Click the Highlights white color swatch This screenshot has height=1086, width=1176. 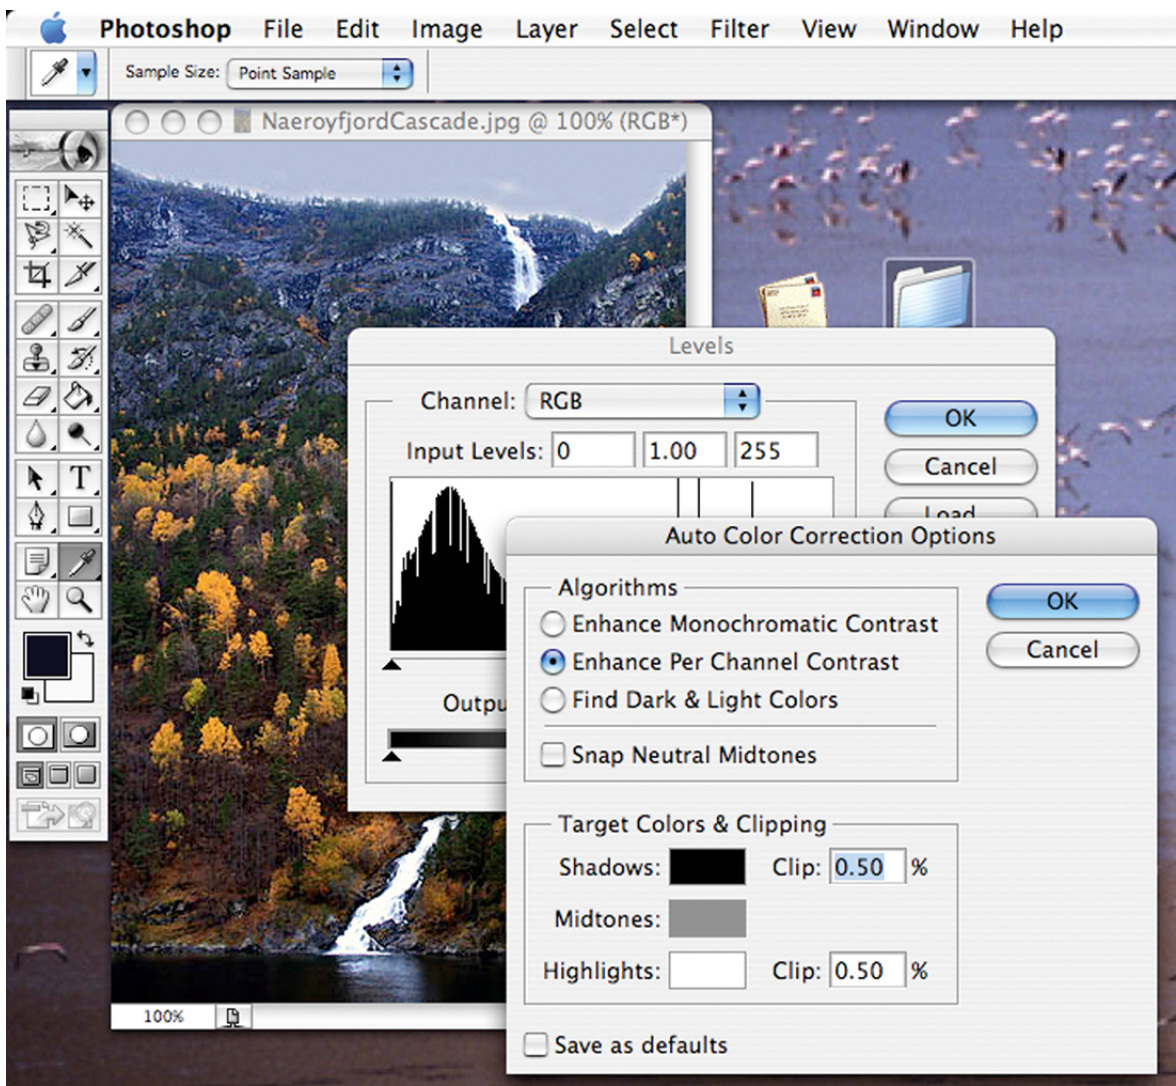[707, 970]
